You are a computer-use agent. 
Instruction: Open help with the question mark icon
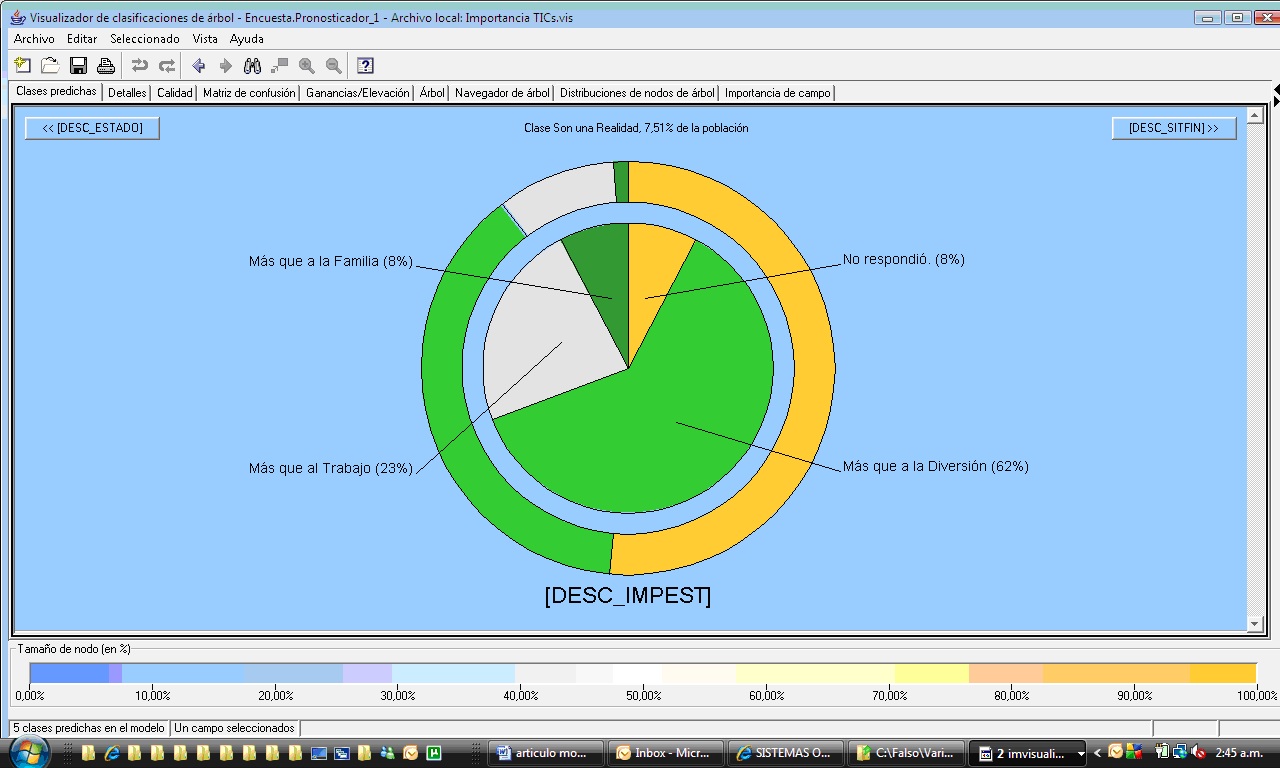coord(365,66)
